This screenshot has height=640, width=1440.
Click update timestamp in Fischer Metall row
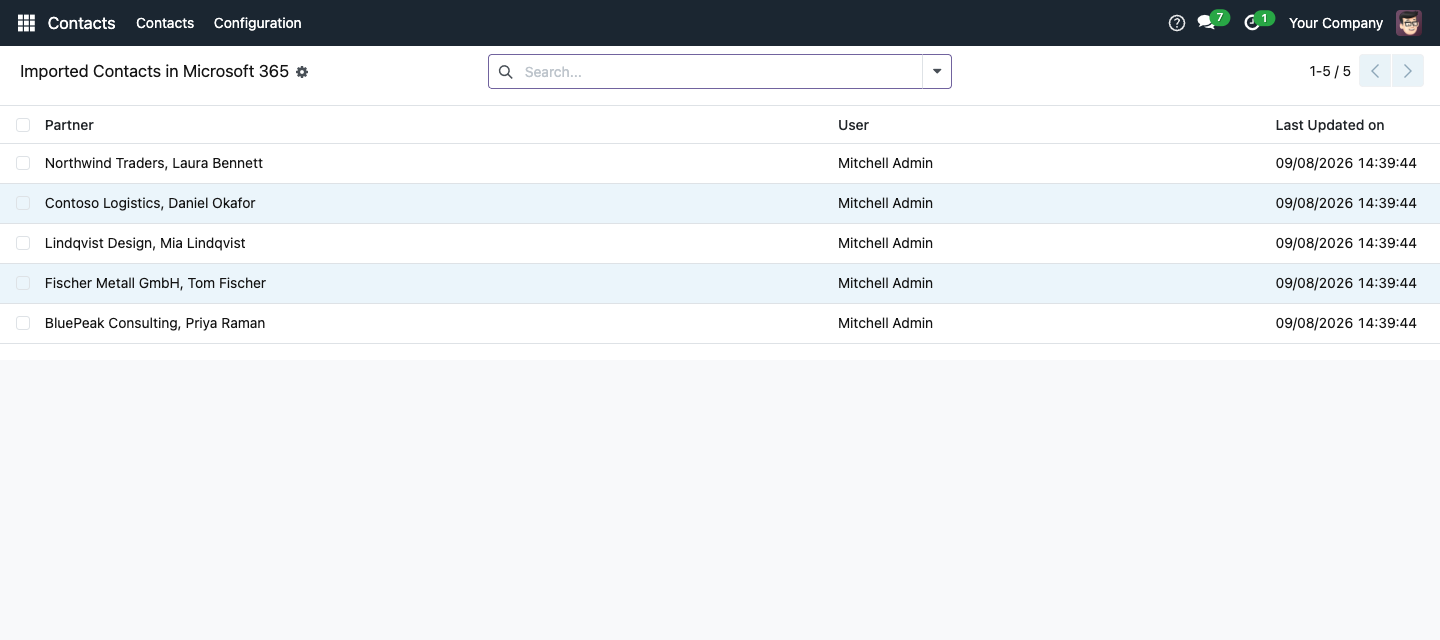[x=1346, y=283]
